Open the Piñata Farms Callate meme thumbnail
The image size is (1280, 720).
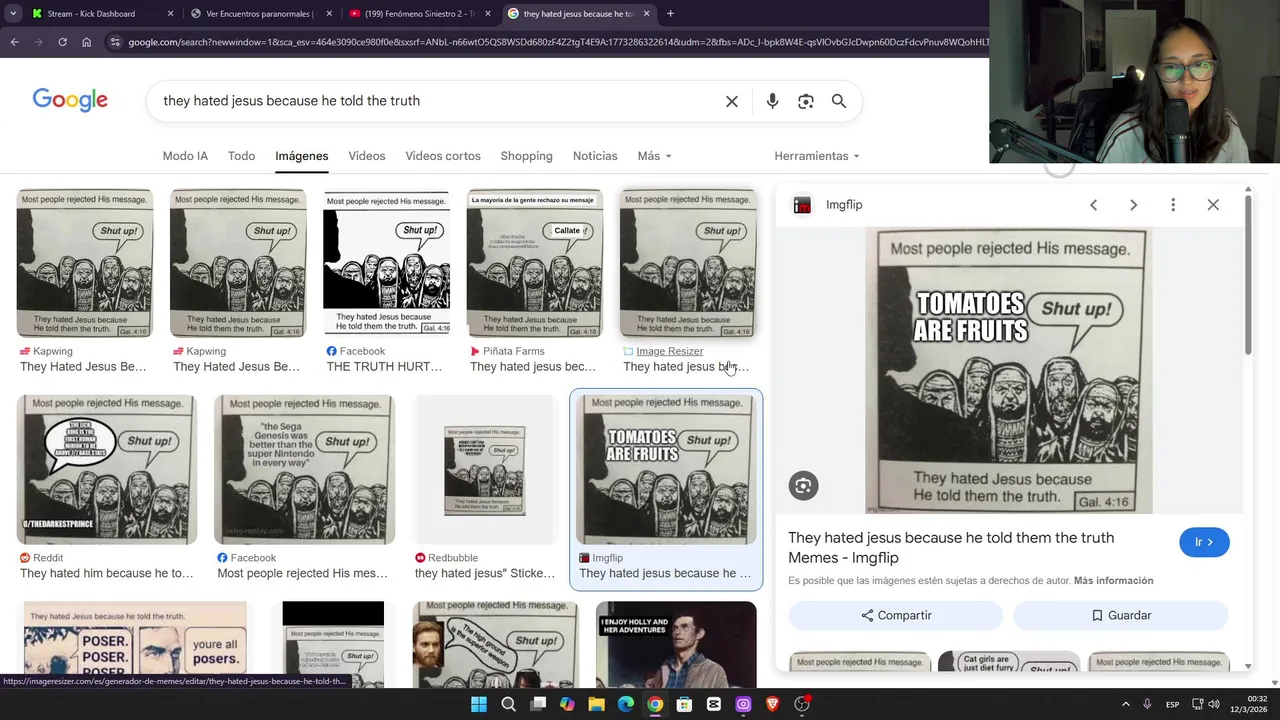click(x=535, y=263)
